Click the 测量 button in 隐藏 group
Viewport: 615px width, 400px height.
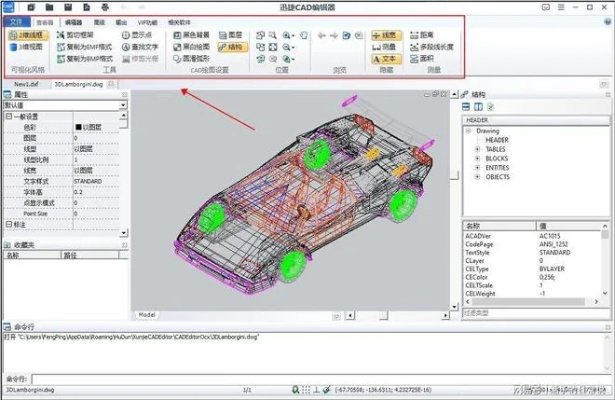(385, 47)
